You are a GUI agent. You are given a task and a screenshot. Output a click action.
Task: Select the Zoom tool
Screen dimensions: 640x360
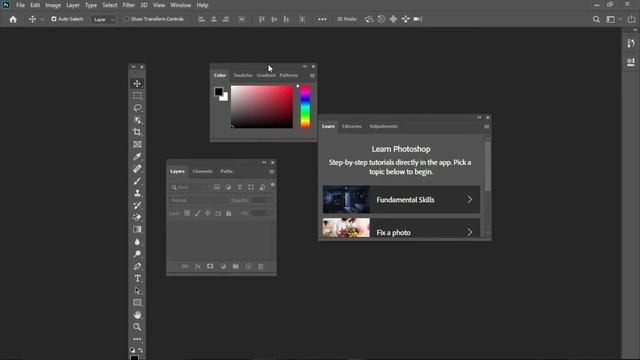tap(137, 327)
